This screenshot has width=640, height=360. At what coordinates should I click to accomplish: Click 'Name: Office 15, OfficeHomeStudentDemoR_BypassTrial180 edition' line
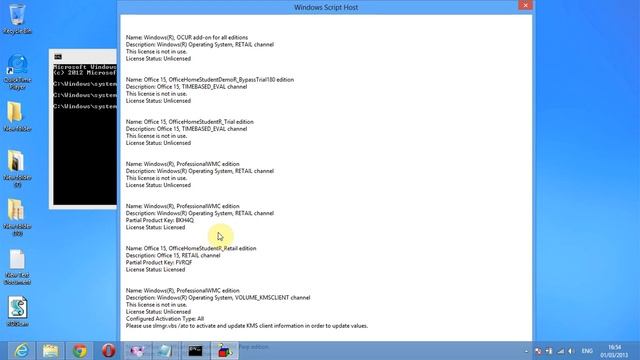pos(210,80)
